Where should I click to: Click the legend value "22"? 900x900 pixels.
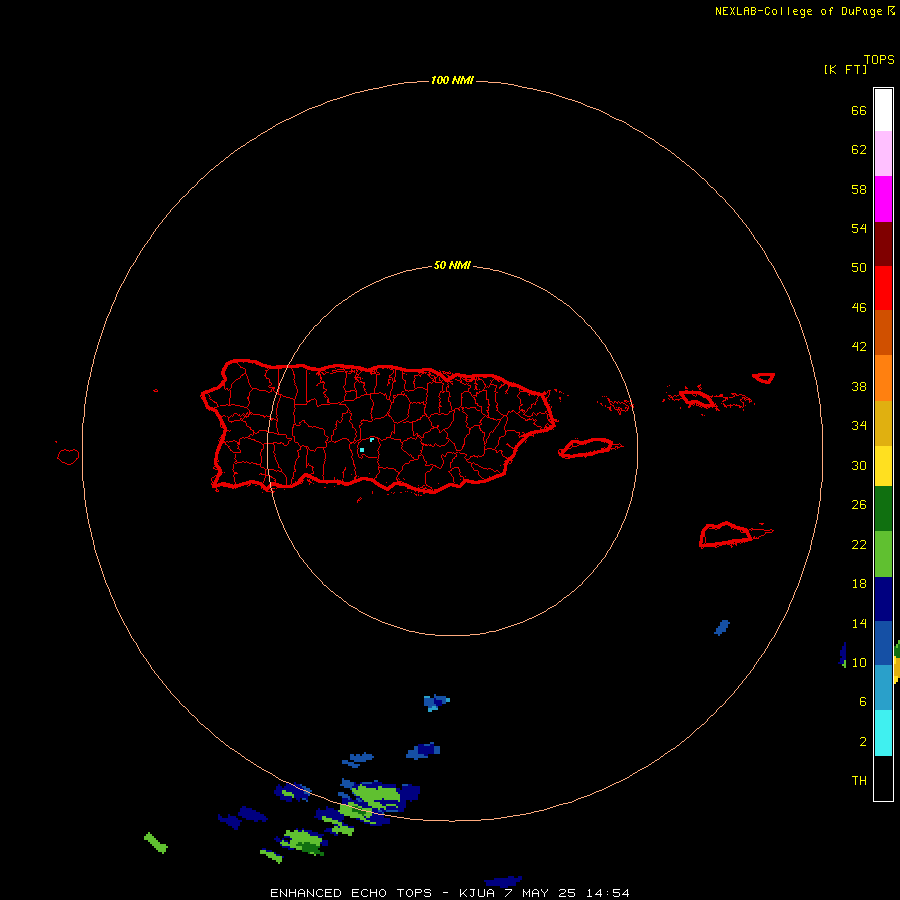point(859,545)
